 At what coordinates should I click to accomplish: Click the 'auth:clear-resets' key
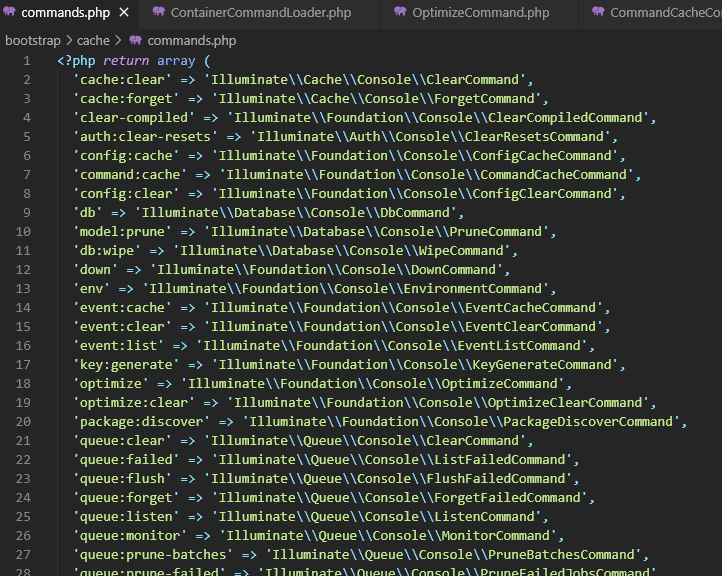pyautogui.click(x=145, y=137)
